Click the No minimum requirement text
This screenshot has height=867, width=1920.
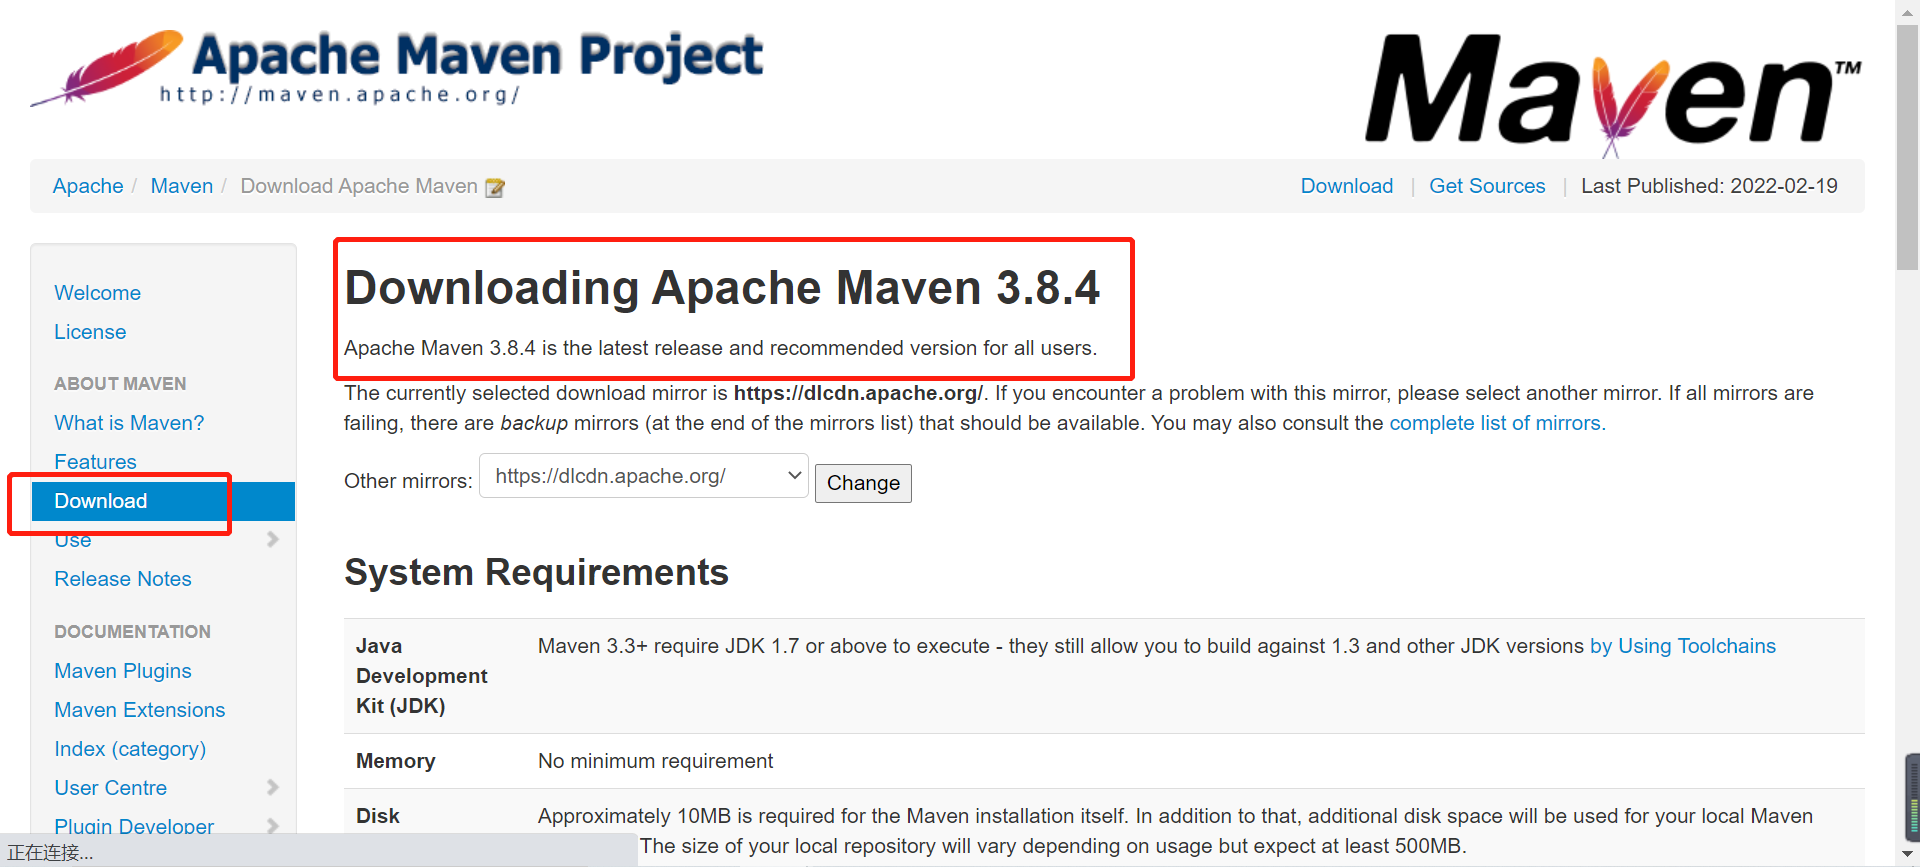655,761
